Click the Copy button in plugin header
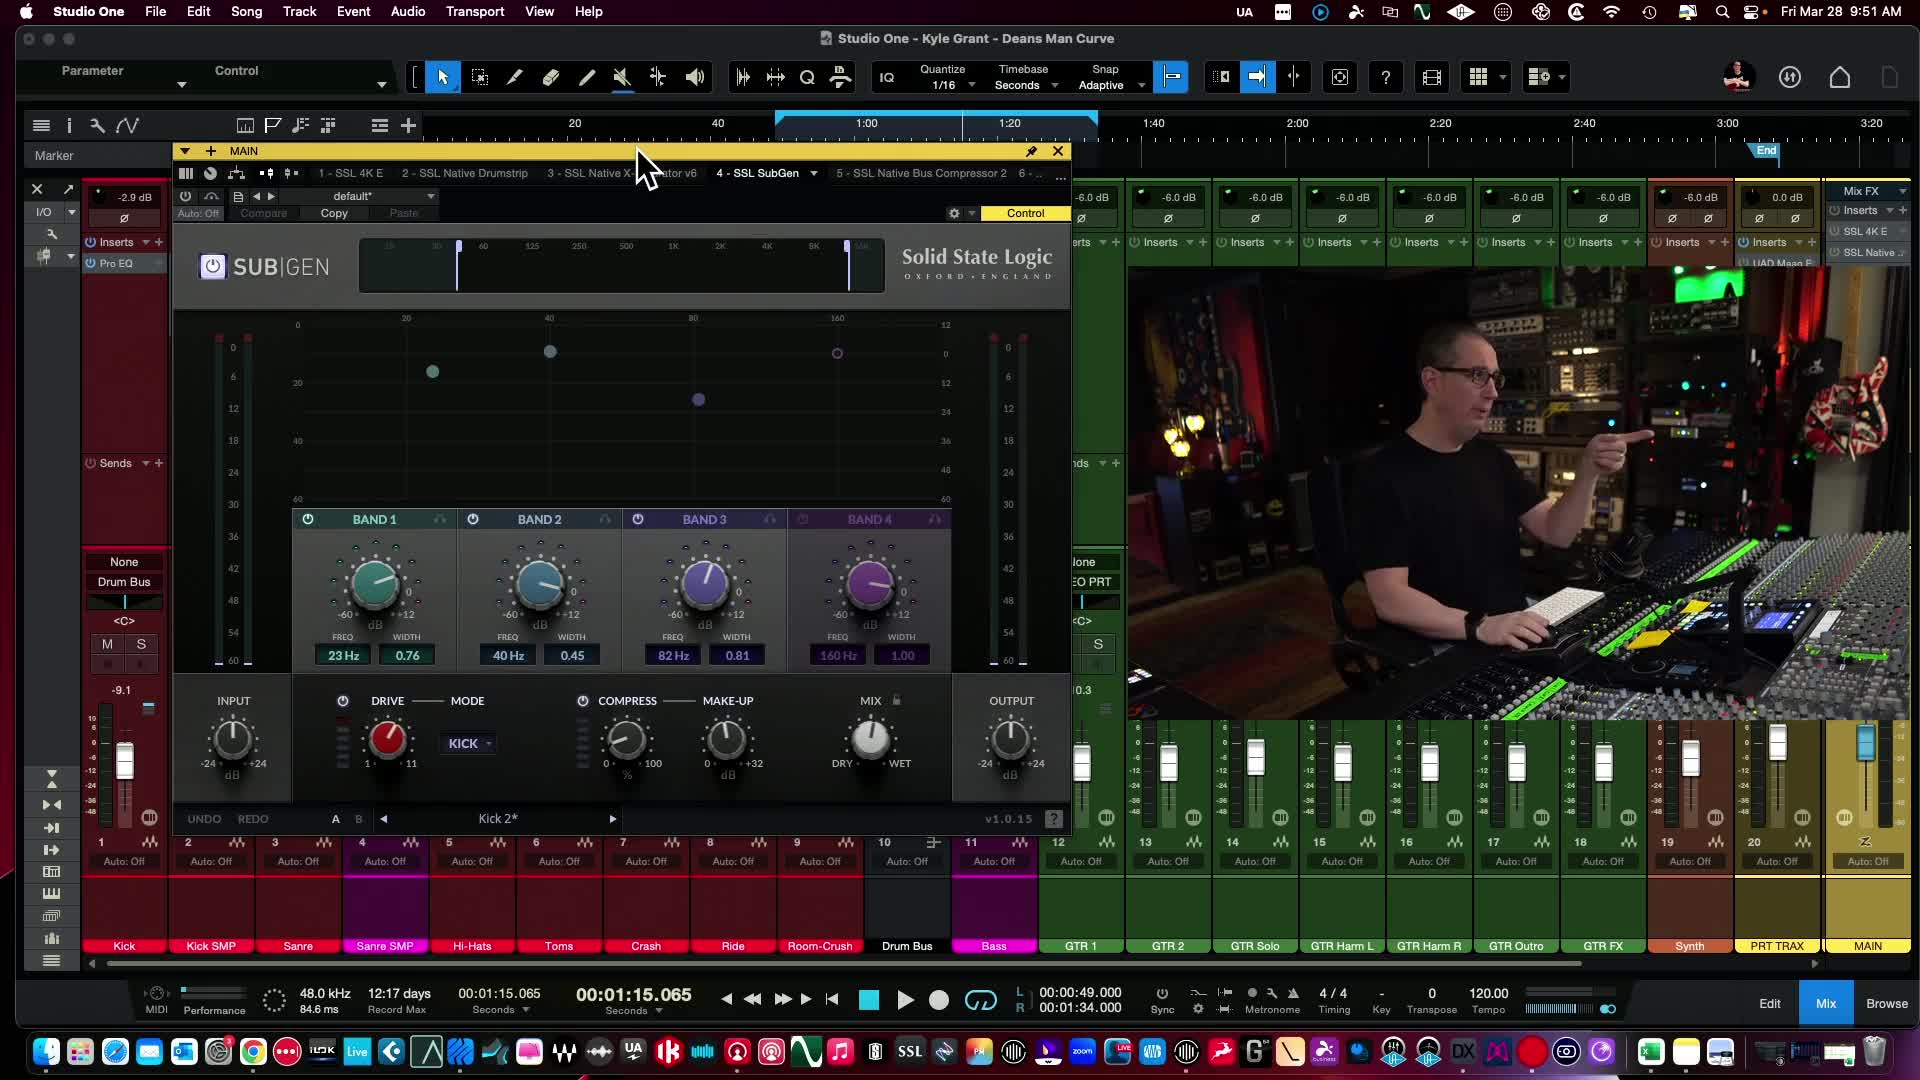Viewport: 1920px width, 1080px height. point(334,213)
